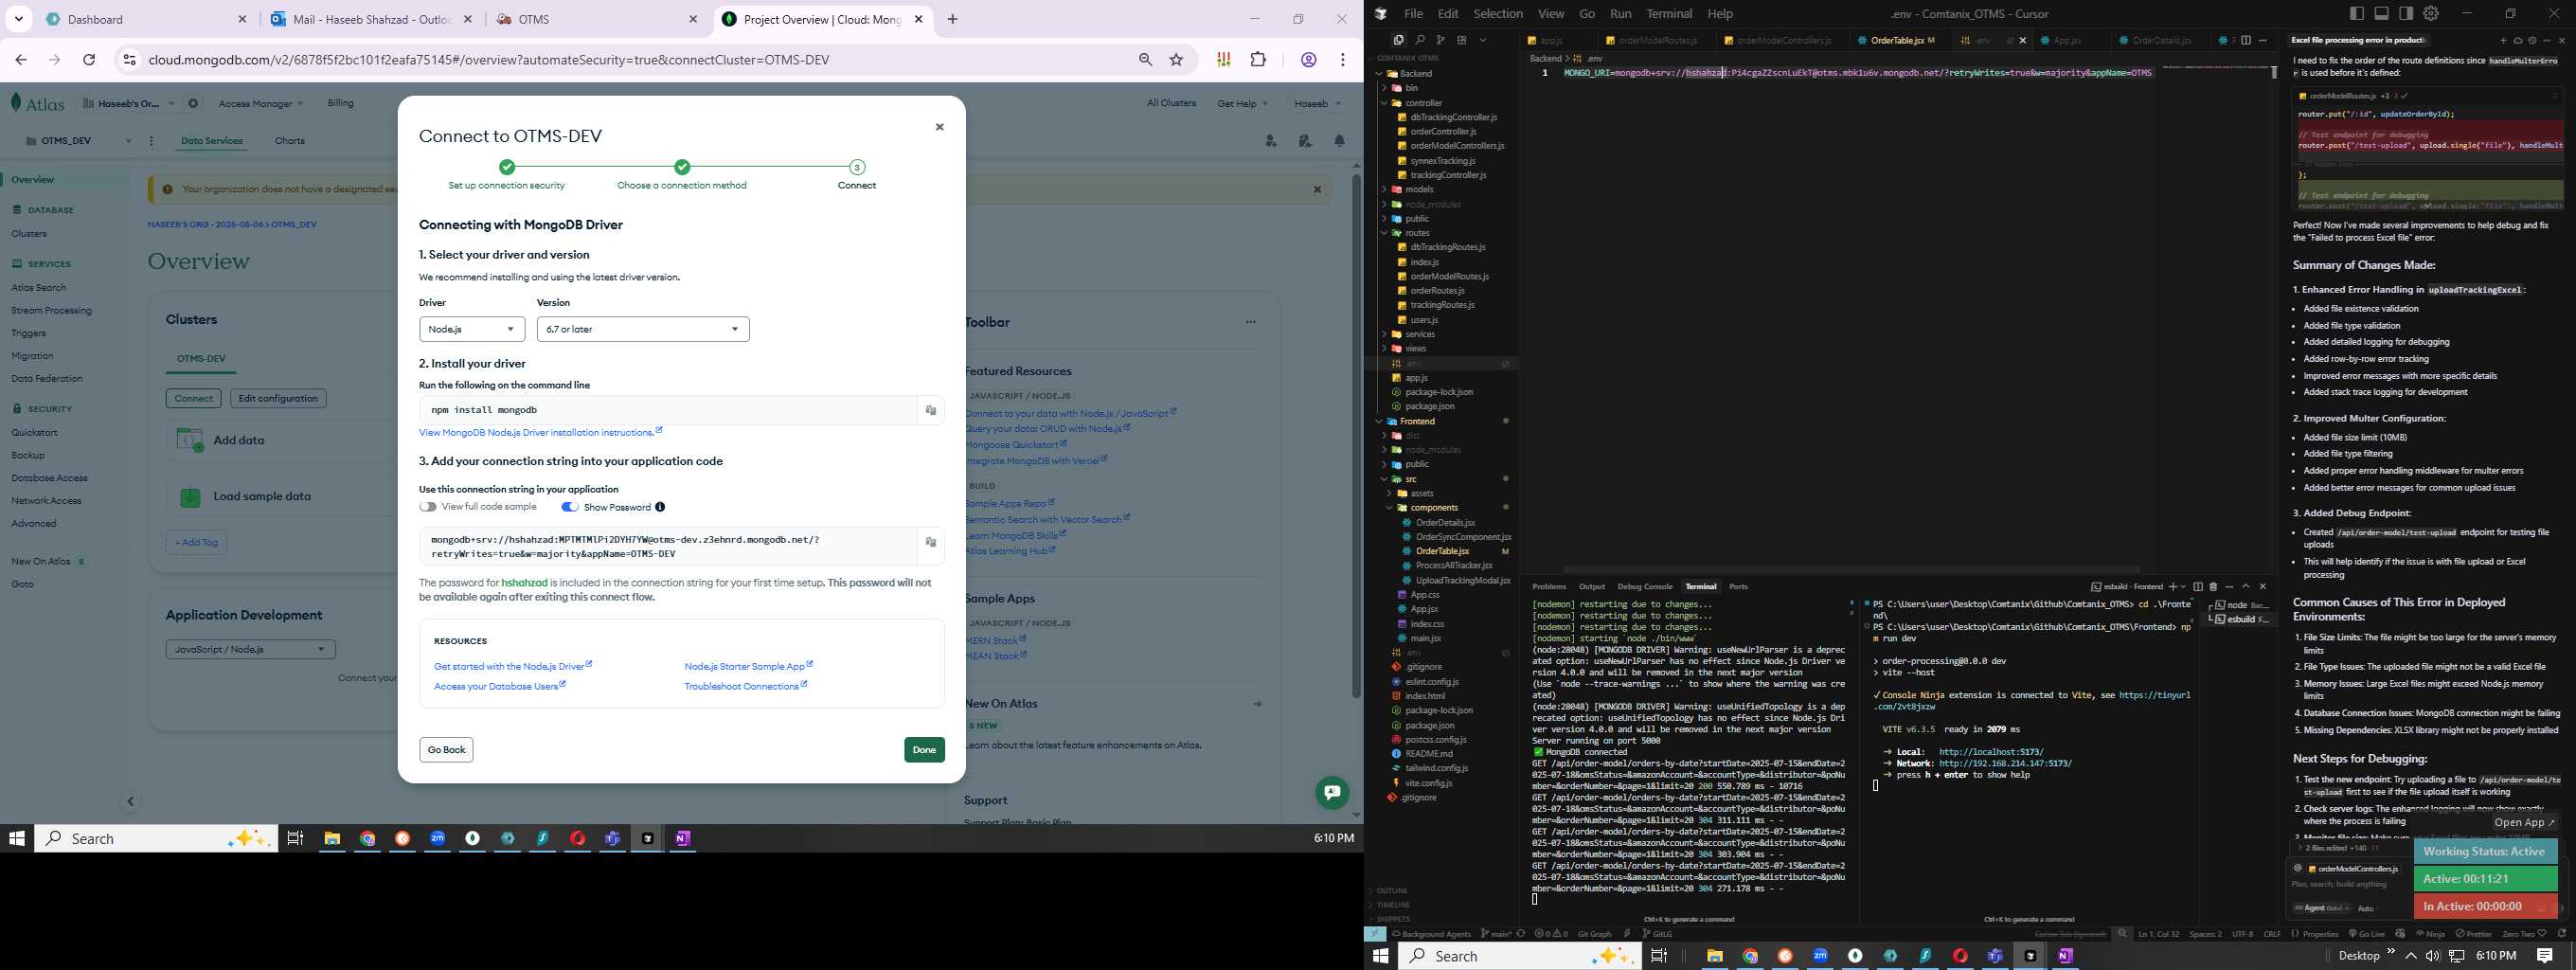Toggle Show Password switch off

pos(570,507)
